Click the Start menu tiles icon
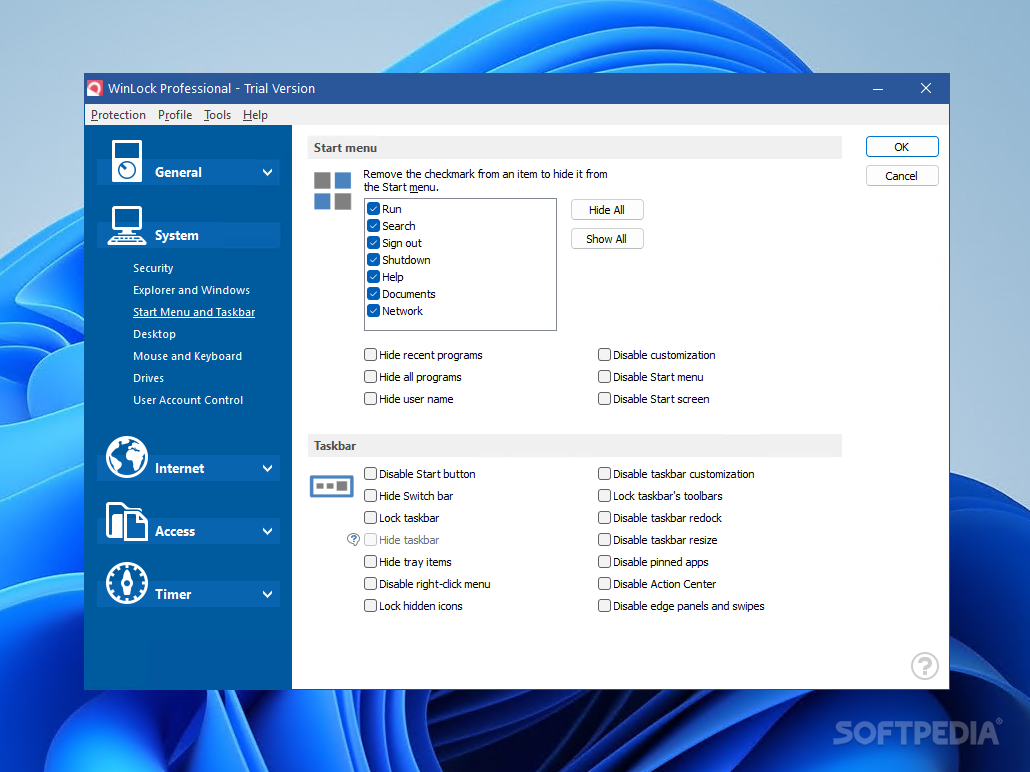 [332, 191]
